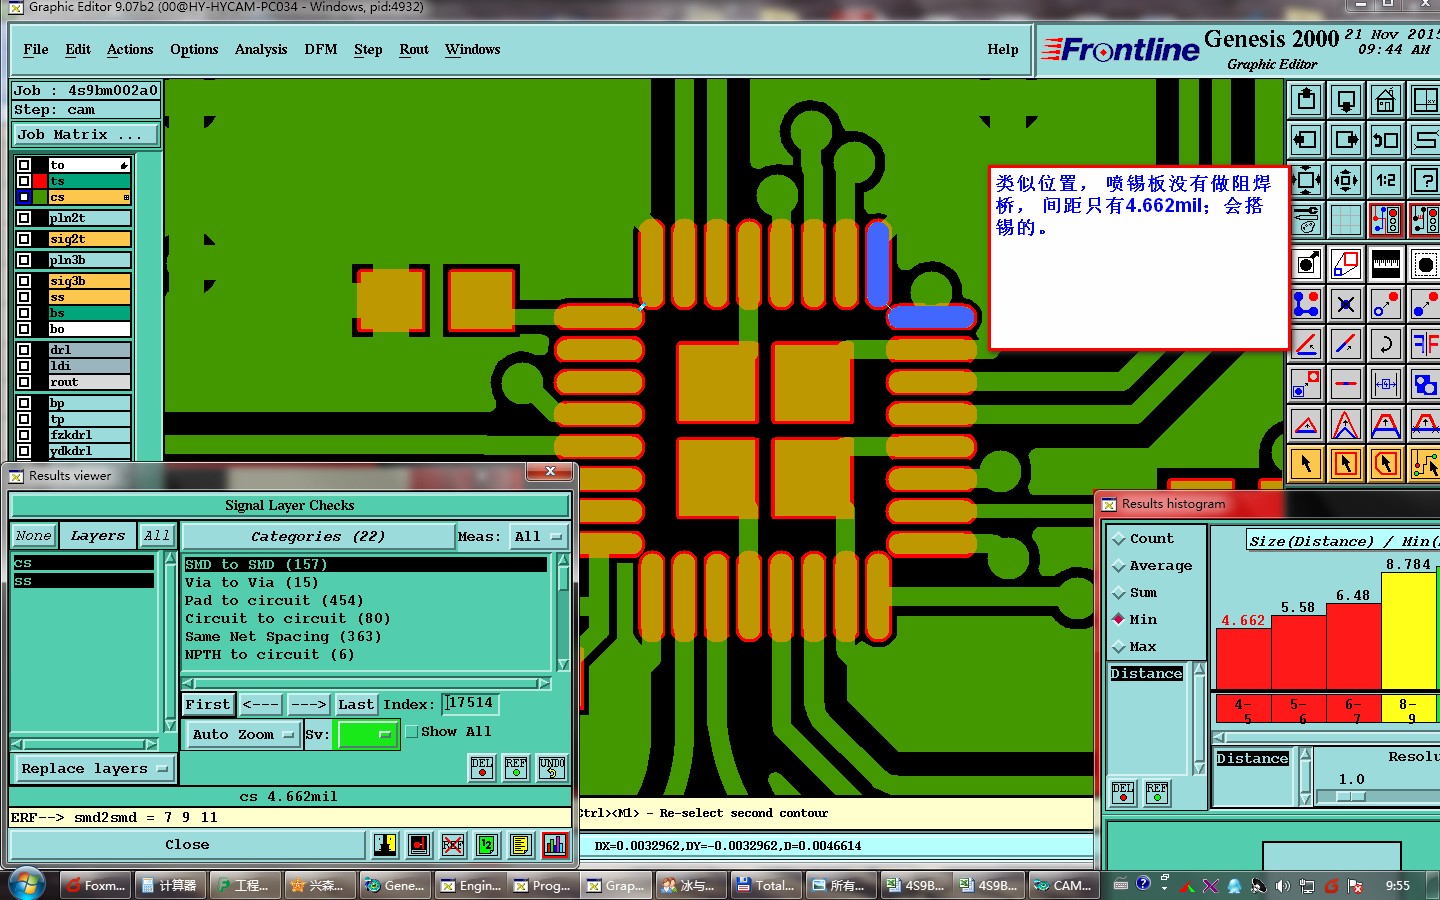
Task: Click the UNDO icon in Results viewer
Action: tap(552, 768)
